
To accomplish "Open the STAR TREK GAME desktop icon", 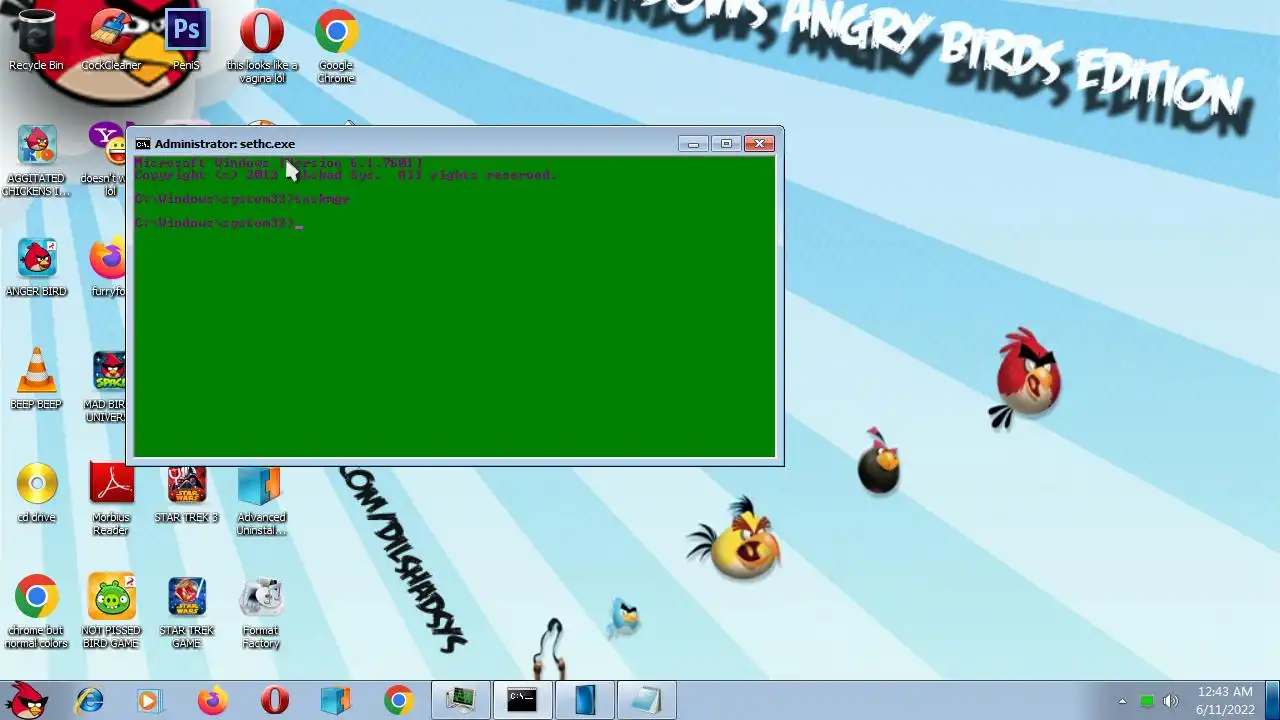I will [x=186, y=612].
